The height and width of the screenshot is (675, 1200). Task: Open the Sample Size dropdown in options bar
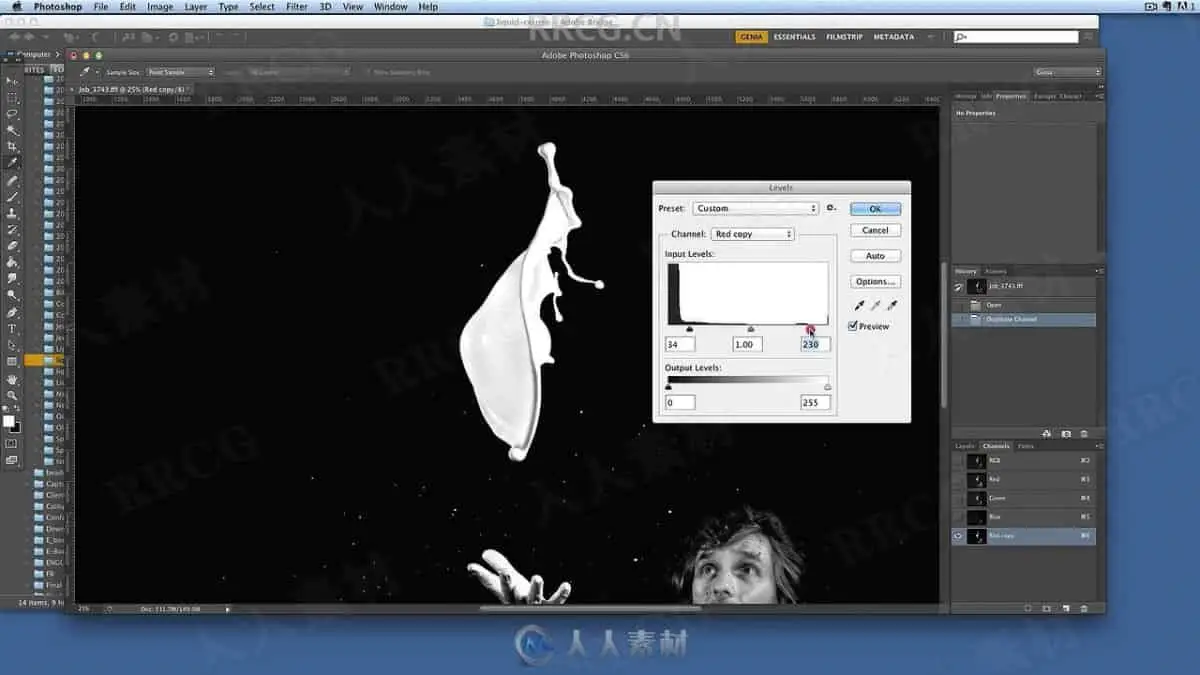click(x=181, y=72)
